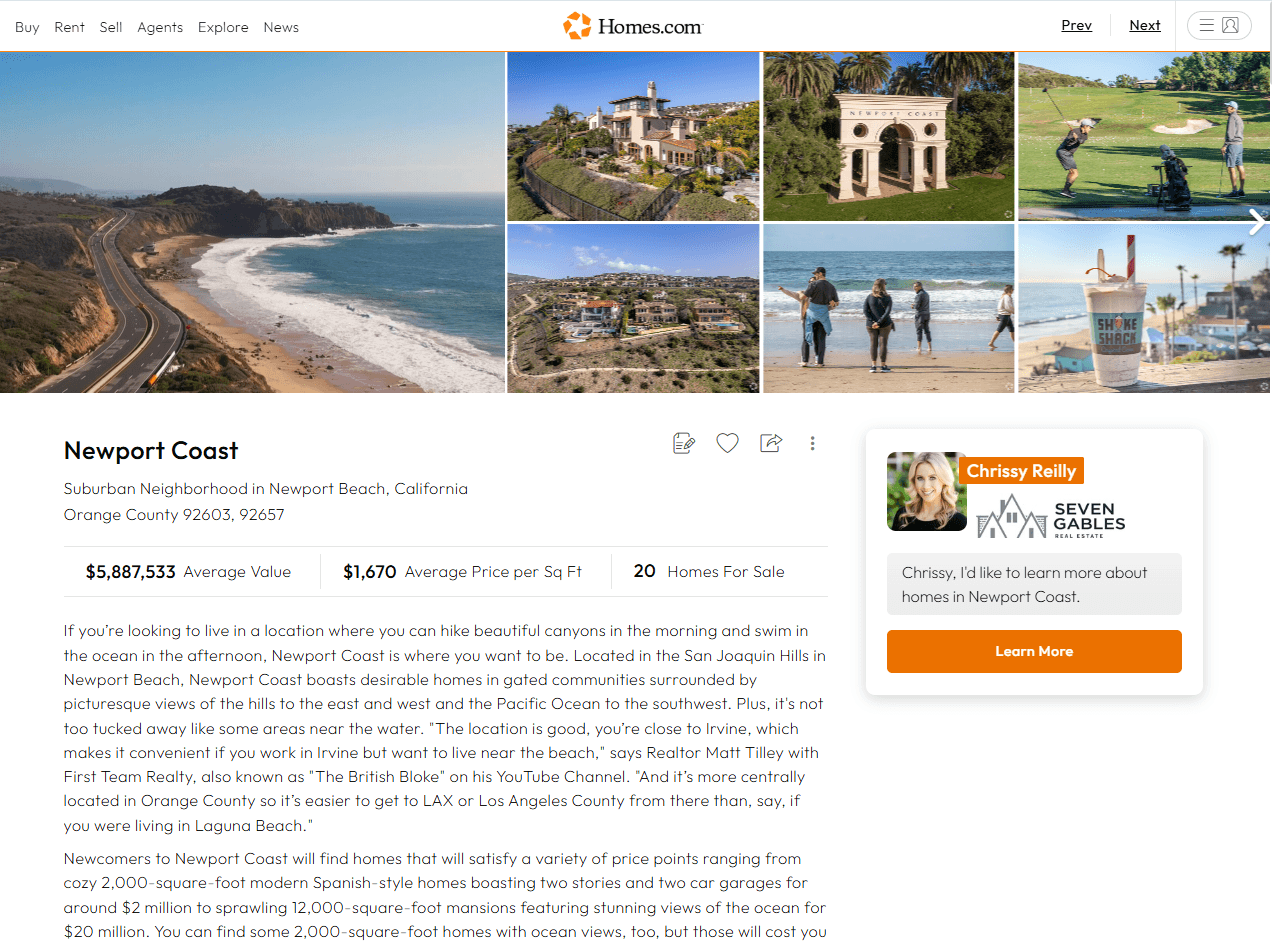Open the Explore menu
The width and height of the screenshot is (1272, 946).
tap(223, 27)
